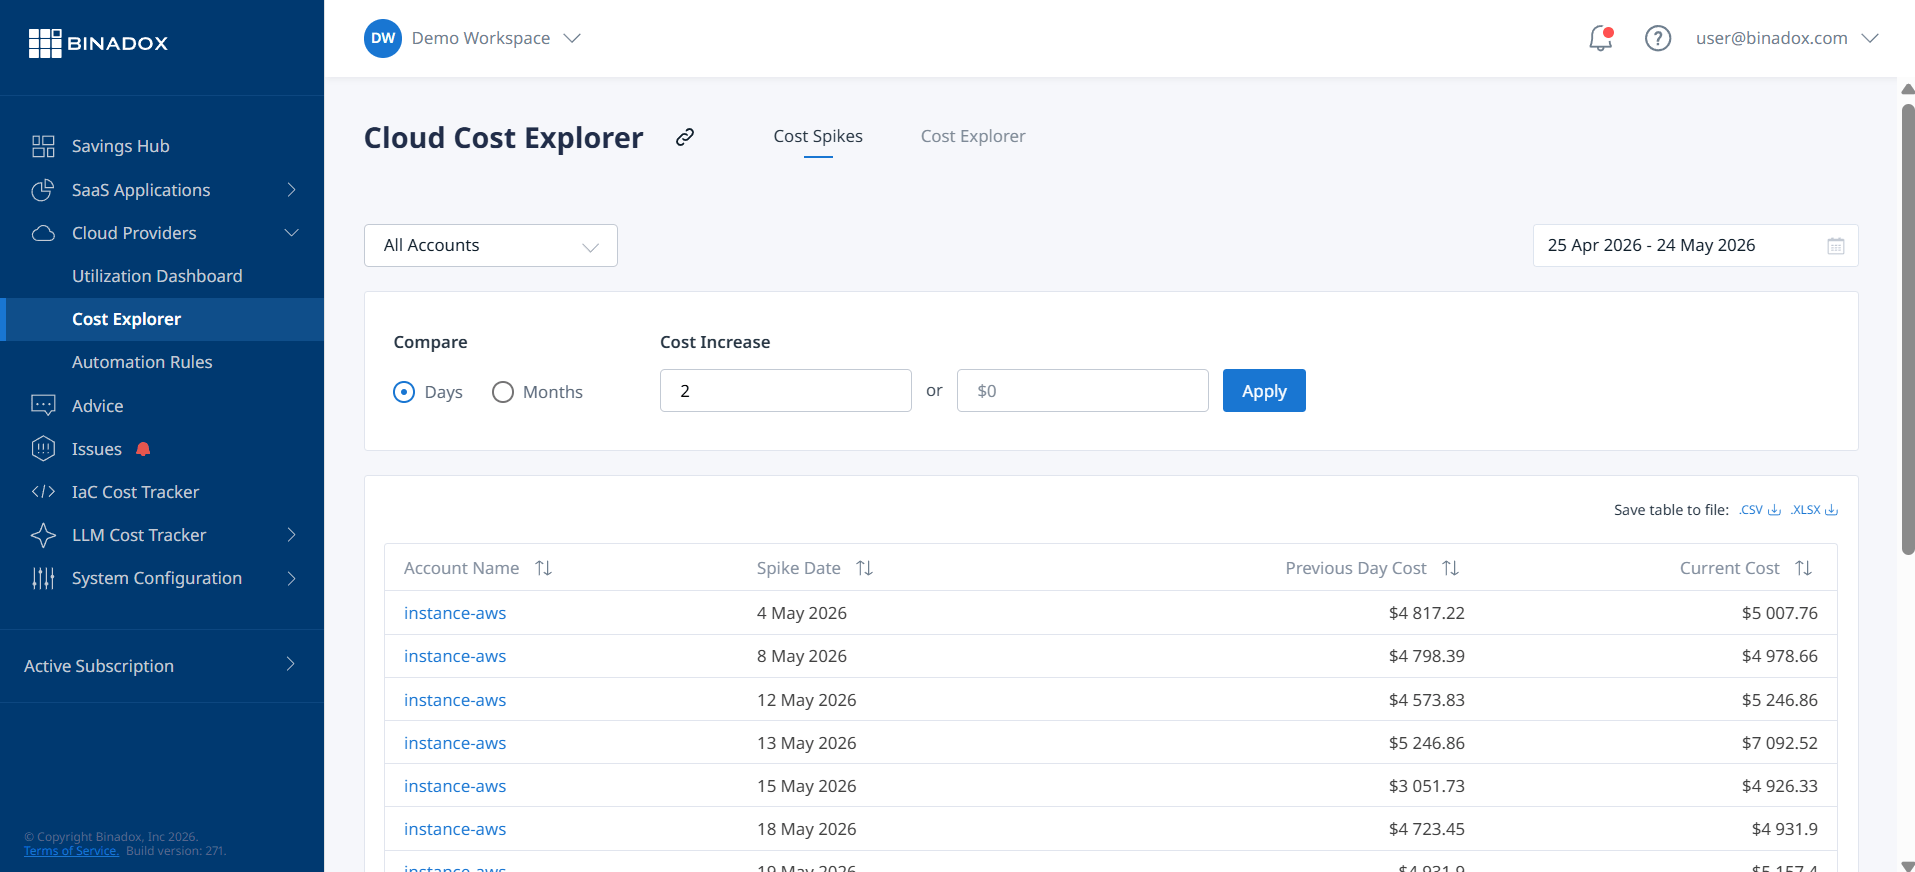Click the Issues shield icon
This screenshot has width=1915, height=872.
(x=43, y=449)
